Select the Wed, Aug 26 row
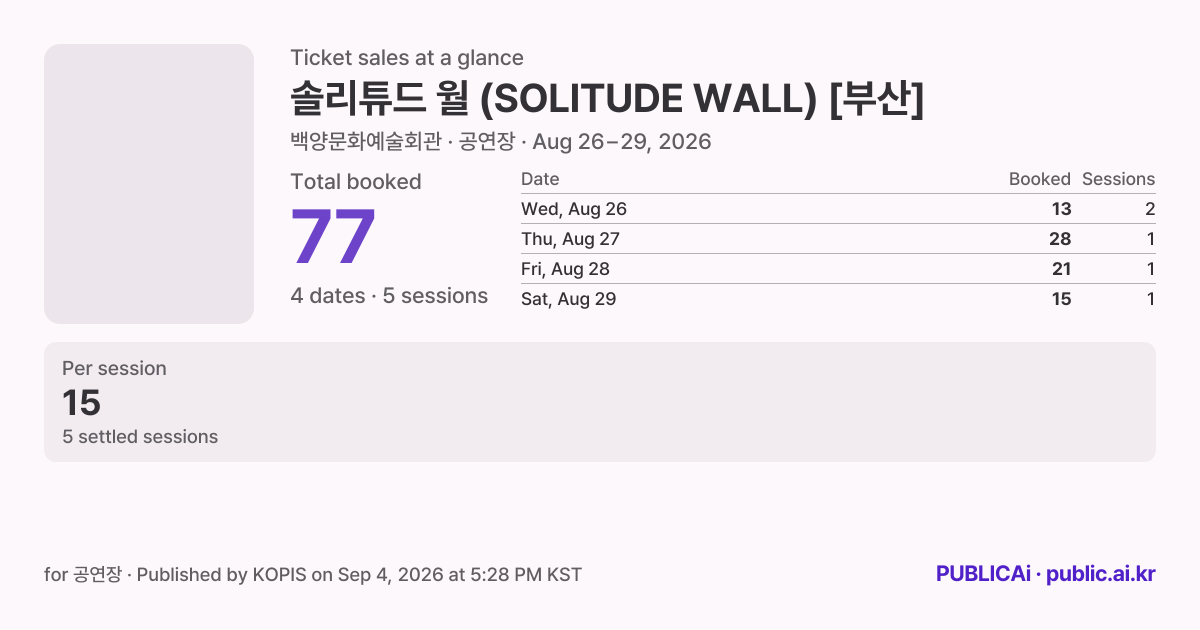Viewport: 1200px width, 630px height. coord(838,209)
